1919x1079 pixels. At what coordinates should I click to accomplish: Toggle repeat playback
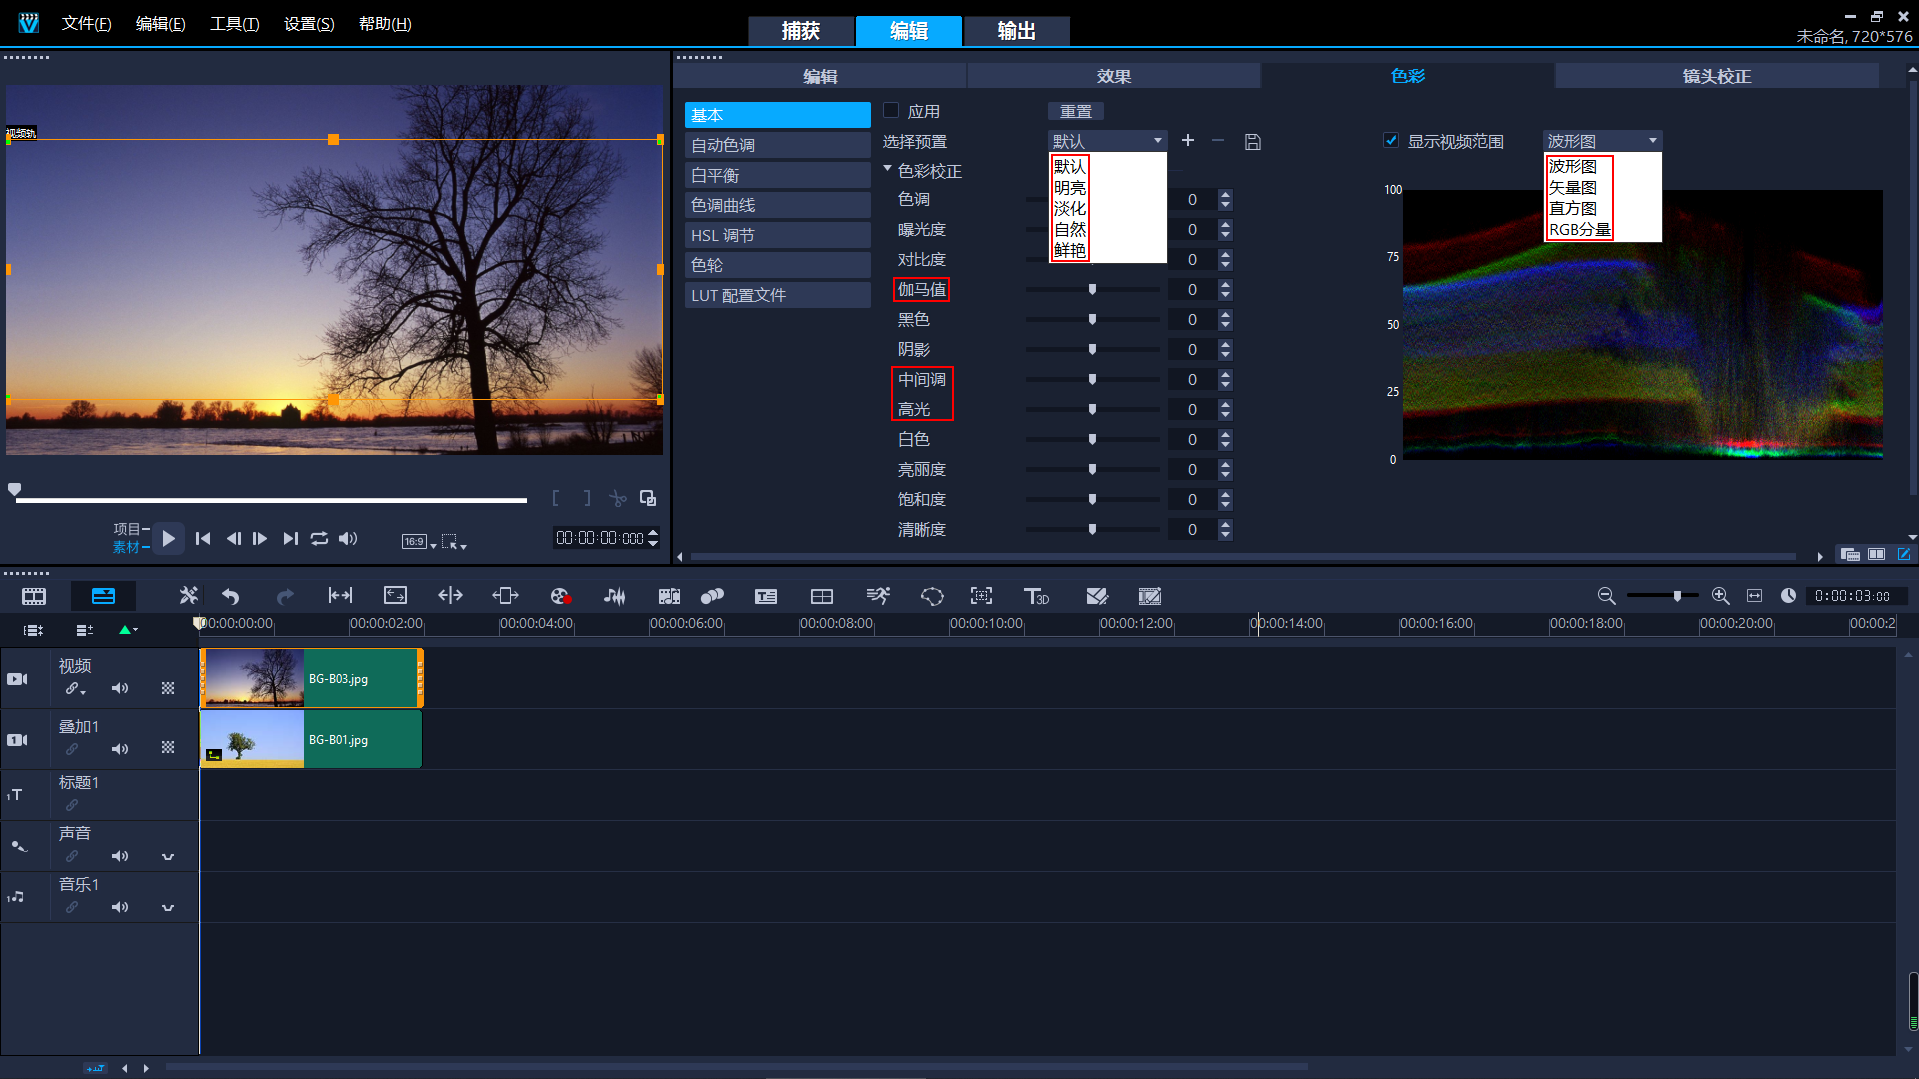[x=319, y=539]
